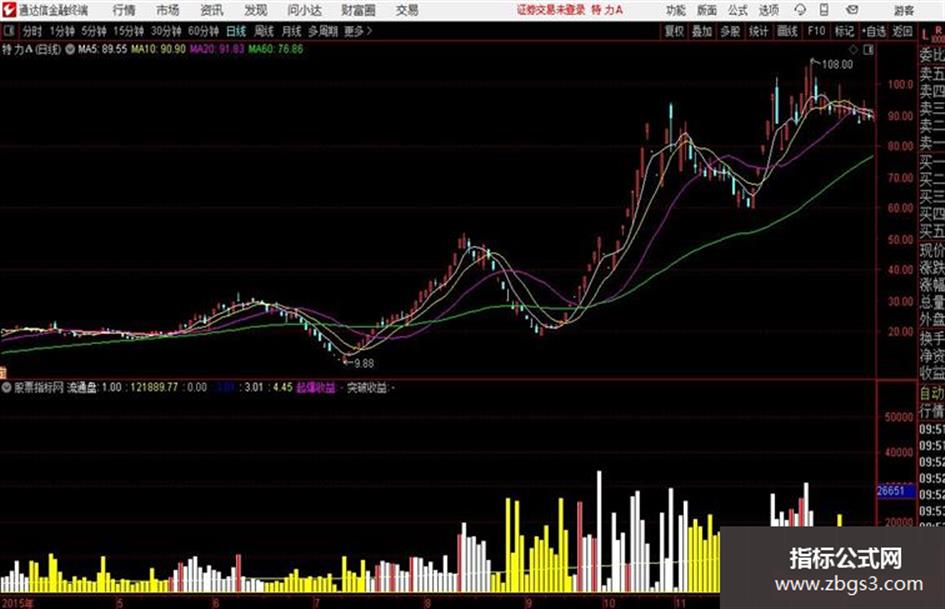Screen dimensions: 945x609
Task: Select the 月线 monthly period tab
Action: (x=291, y=31)
